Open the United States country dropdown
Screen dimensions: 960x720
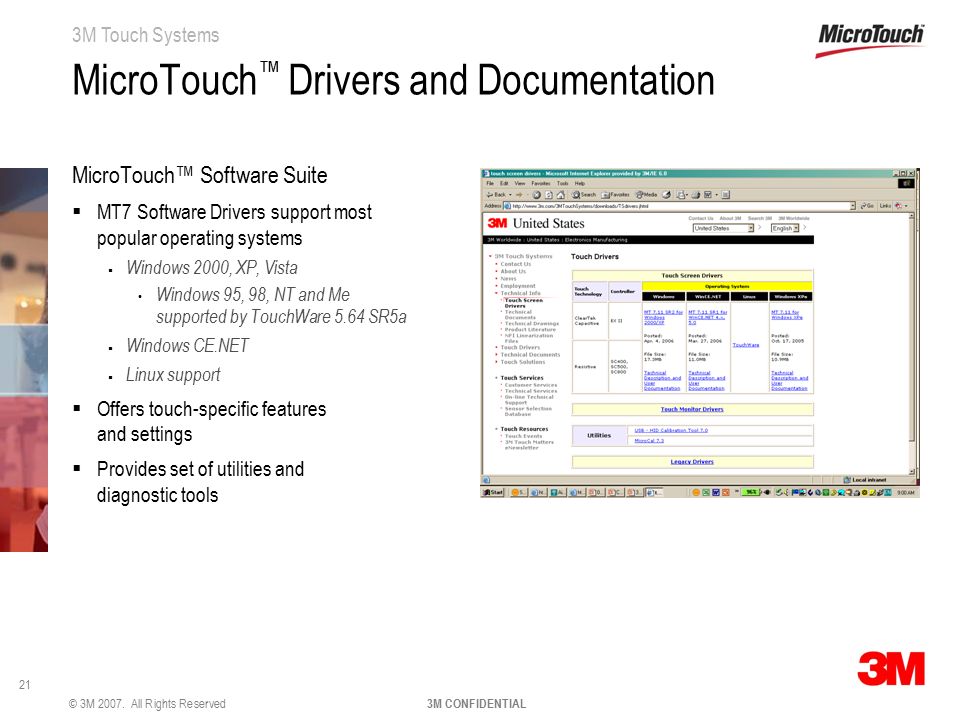click(x=723, y=228)
